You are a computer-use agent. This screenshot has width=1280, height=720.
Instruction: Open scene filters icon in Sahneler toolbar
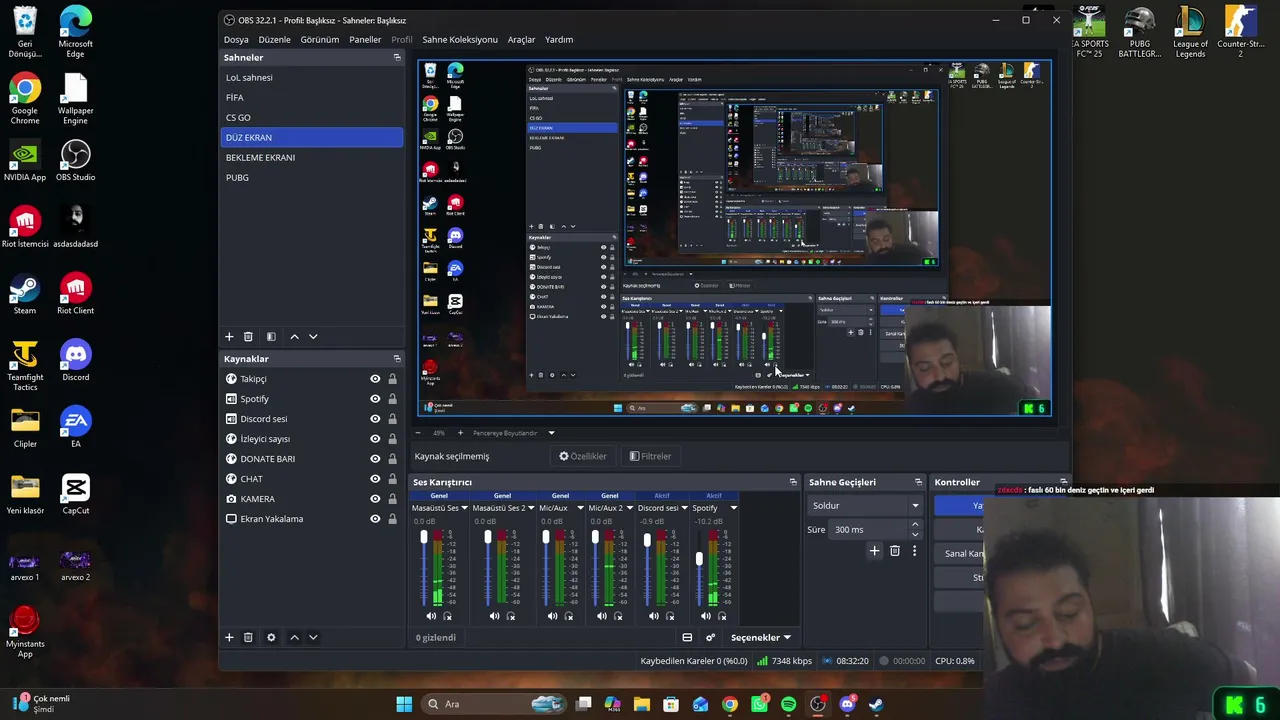[271, 337]
